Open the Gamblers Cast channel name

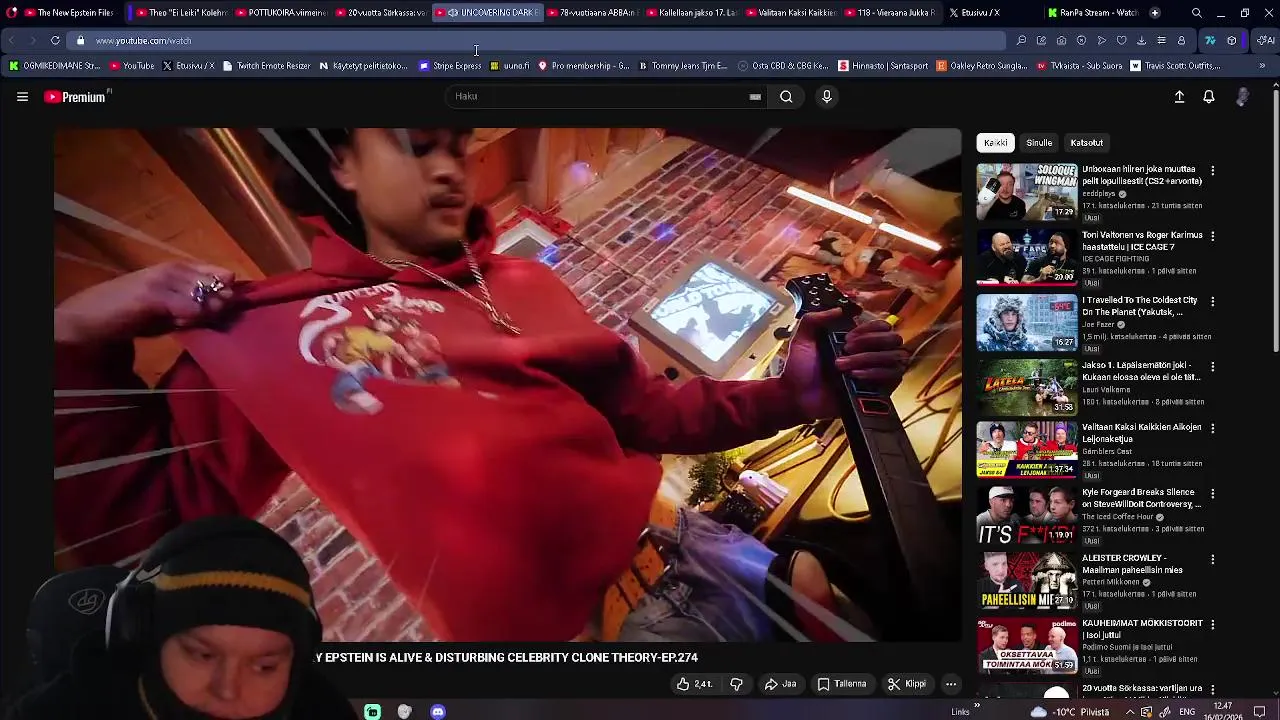click(x=1107, y=452)
